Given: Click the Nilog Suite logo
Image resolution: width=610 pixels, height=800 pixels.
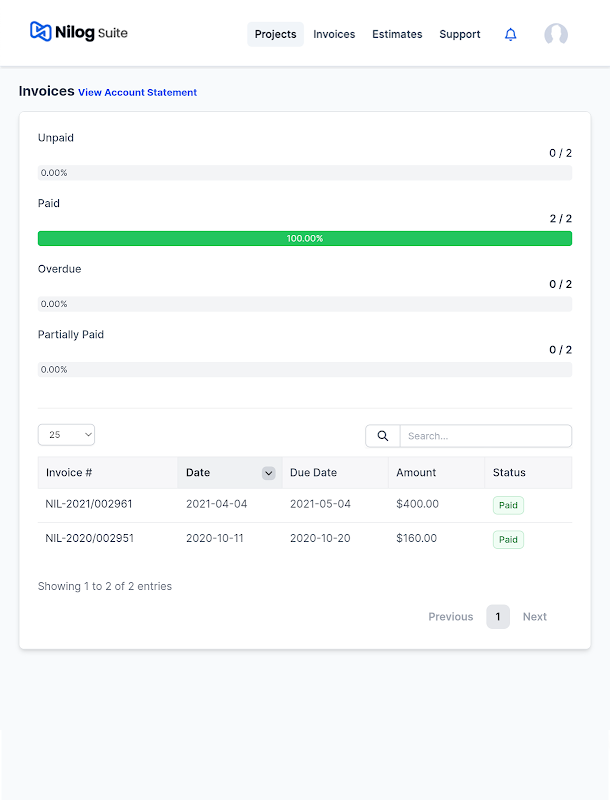Looking at the screenshot, I should click(79, 33).
